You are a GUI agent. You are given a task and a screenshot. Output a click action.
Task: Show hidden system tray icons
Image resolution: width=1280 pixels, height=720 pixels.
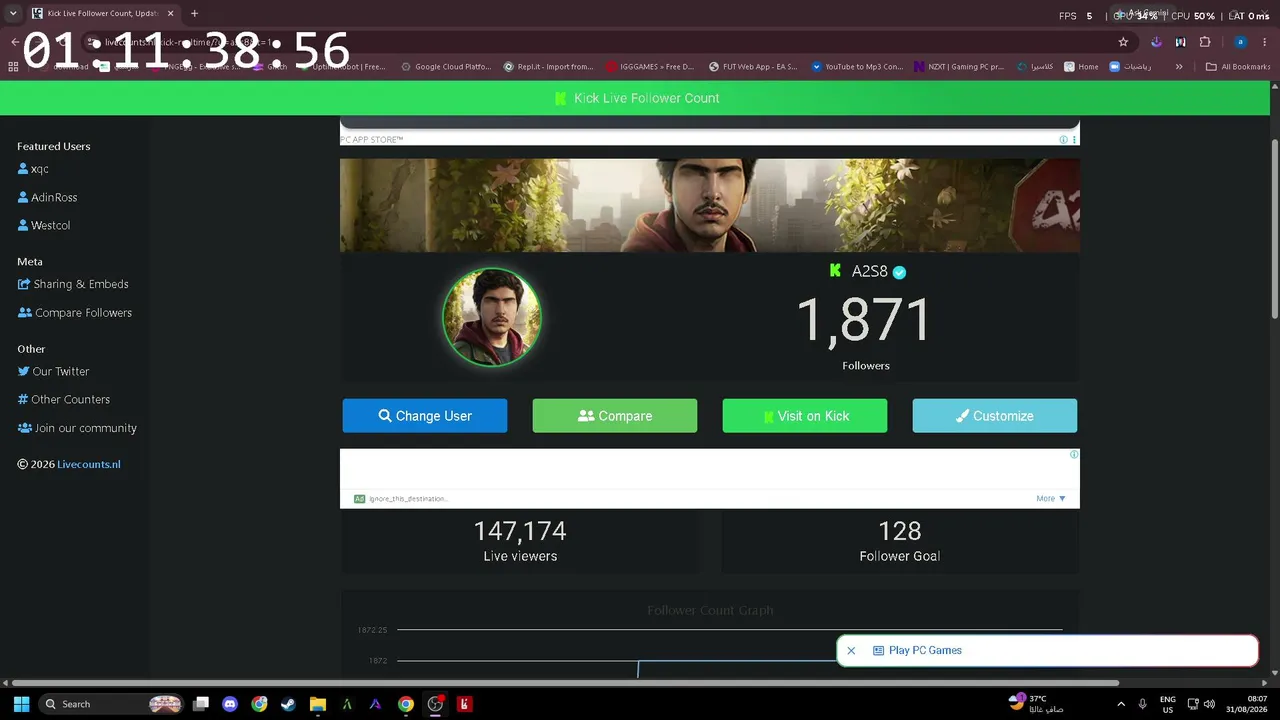(1121, 704)
